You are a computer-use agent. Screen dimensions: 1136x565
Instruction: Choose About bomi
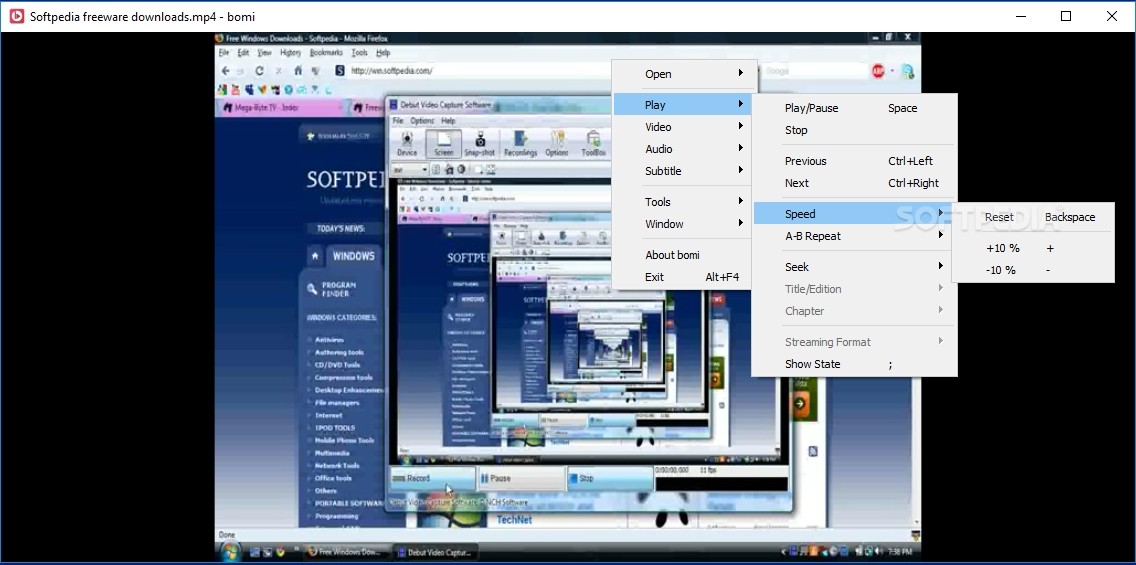click(684, 254)
